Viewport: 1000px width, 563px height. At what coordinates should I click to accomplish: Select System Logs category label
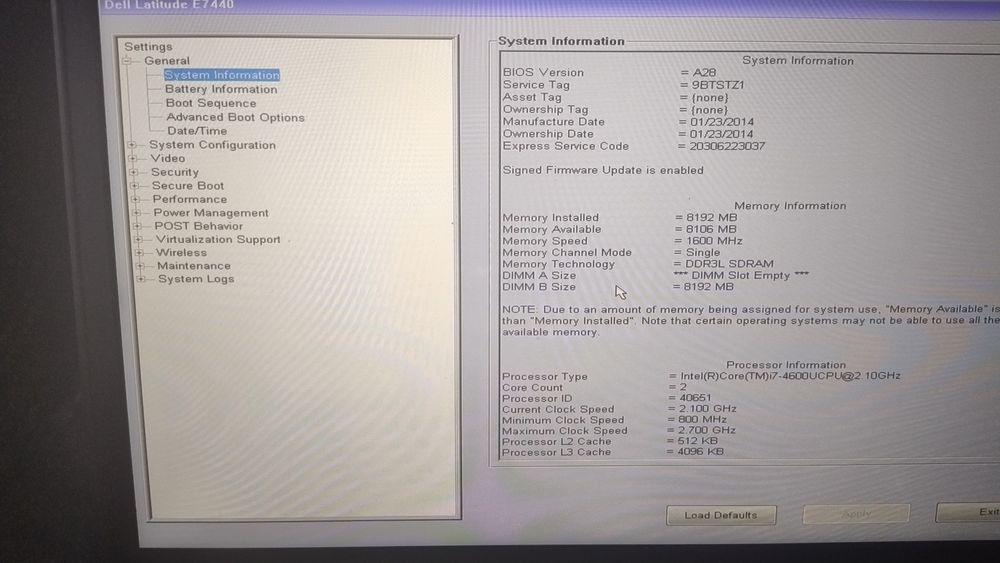coord(196,279)
